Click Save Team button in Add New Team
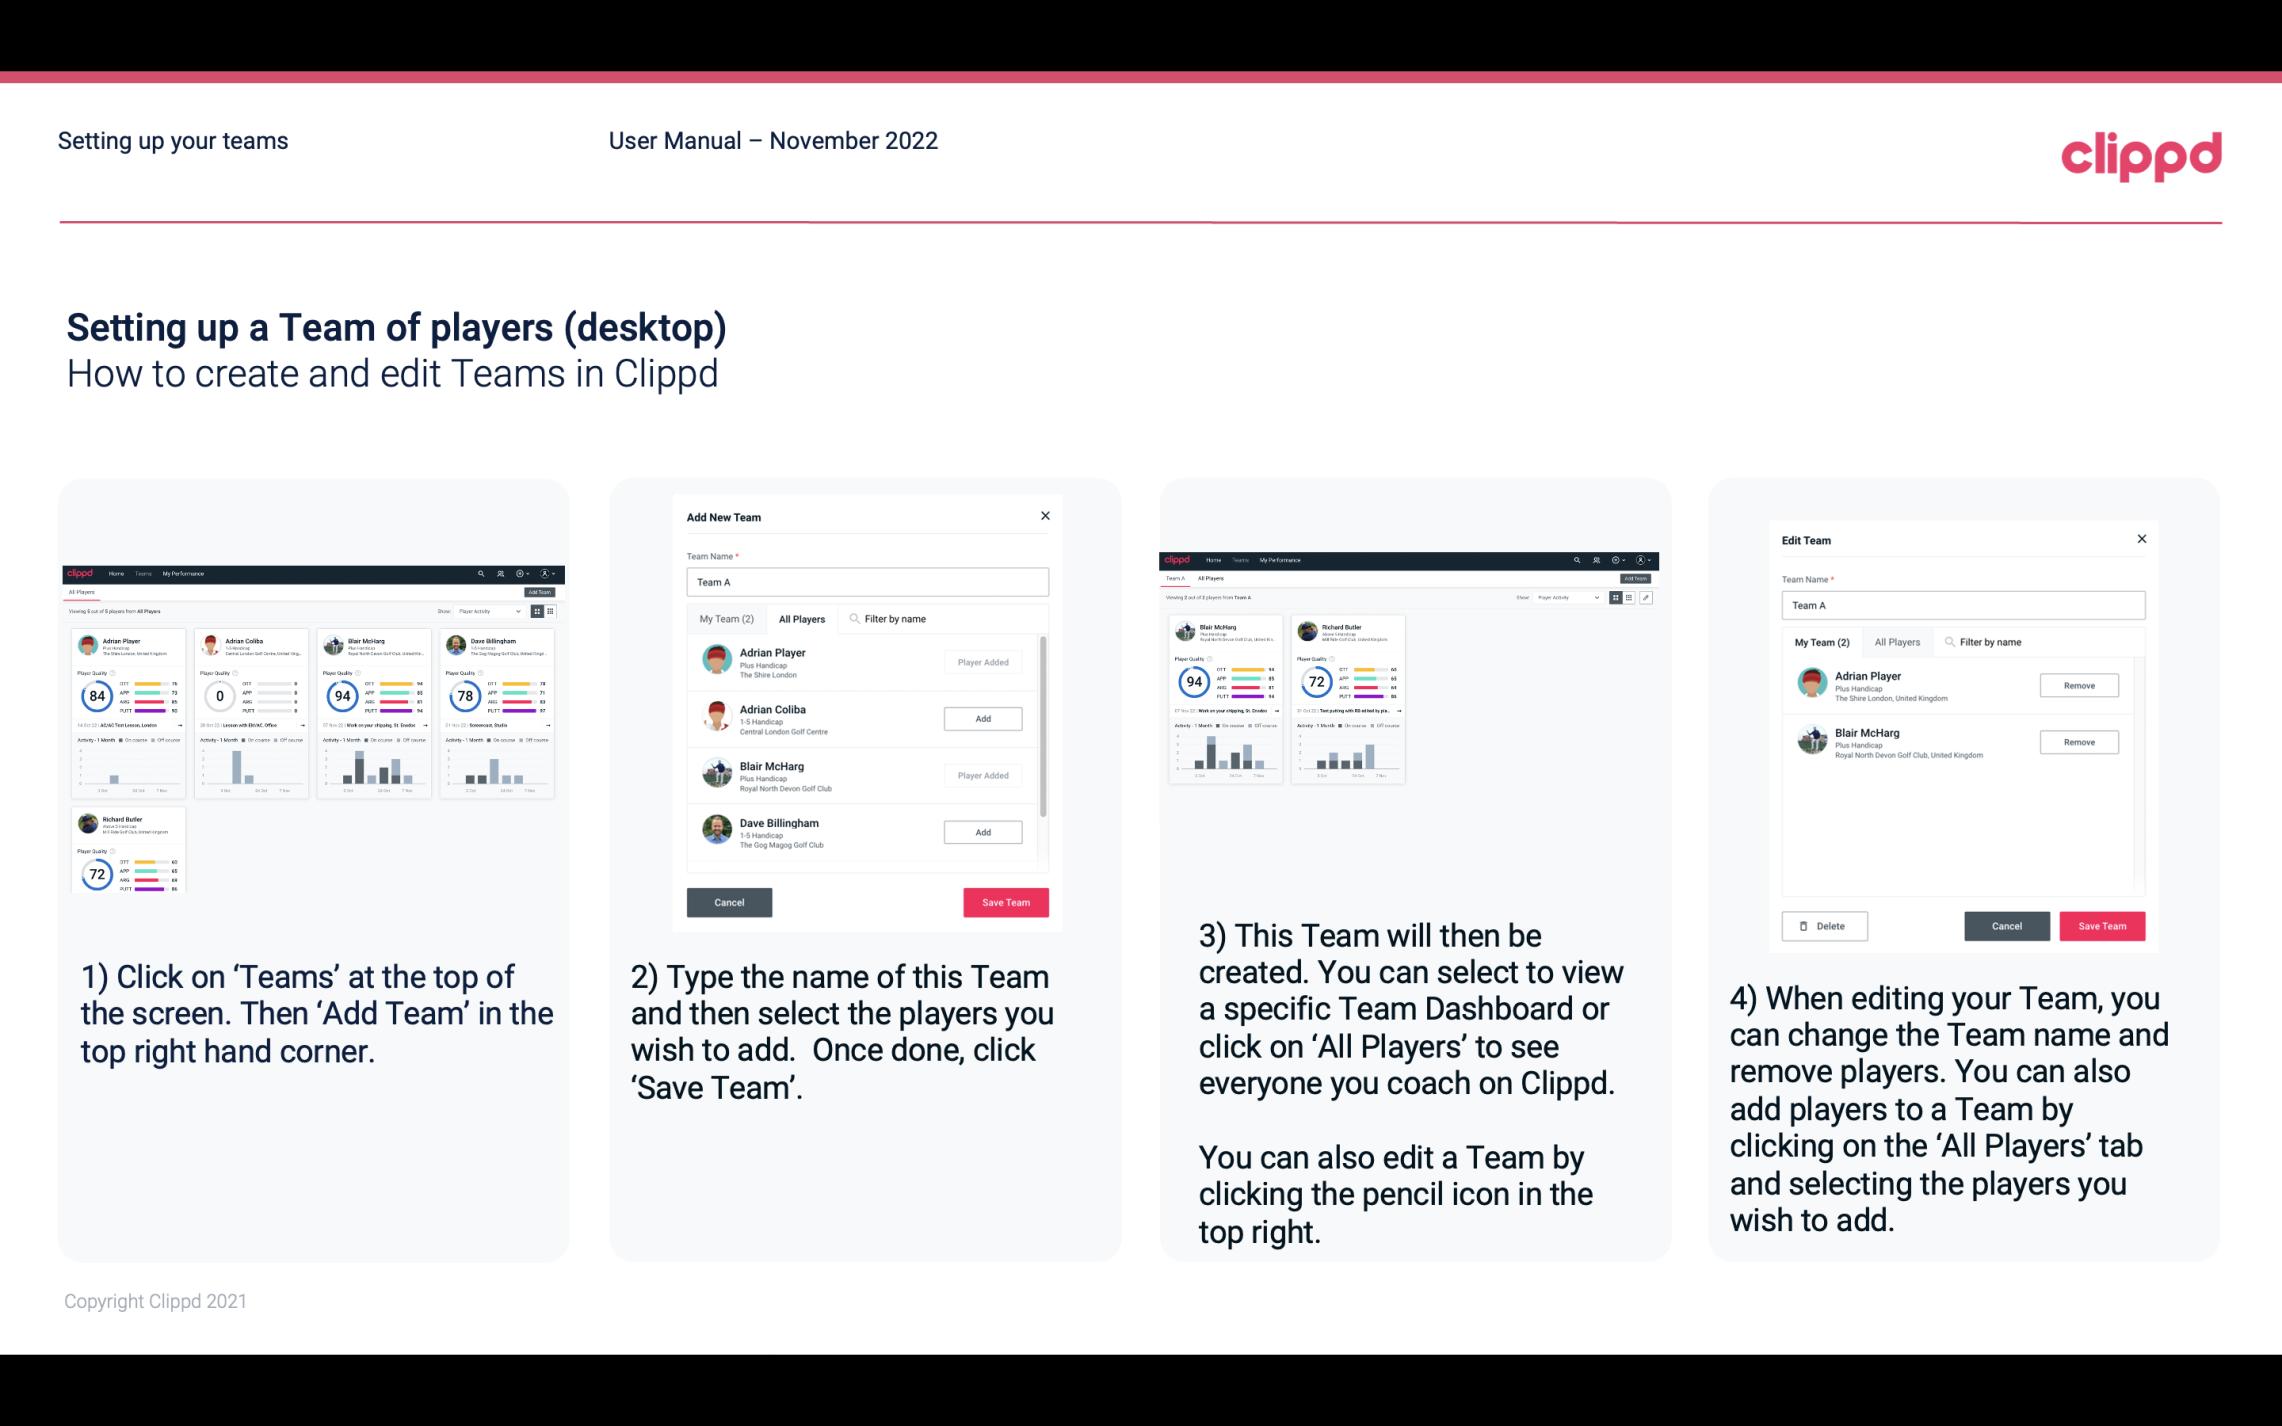 [1004, 902]
